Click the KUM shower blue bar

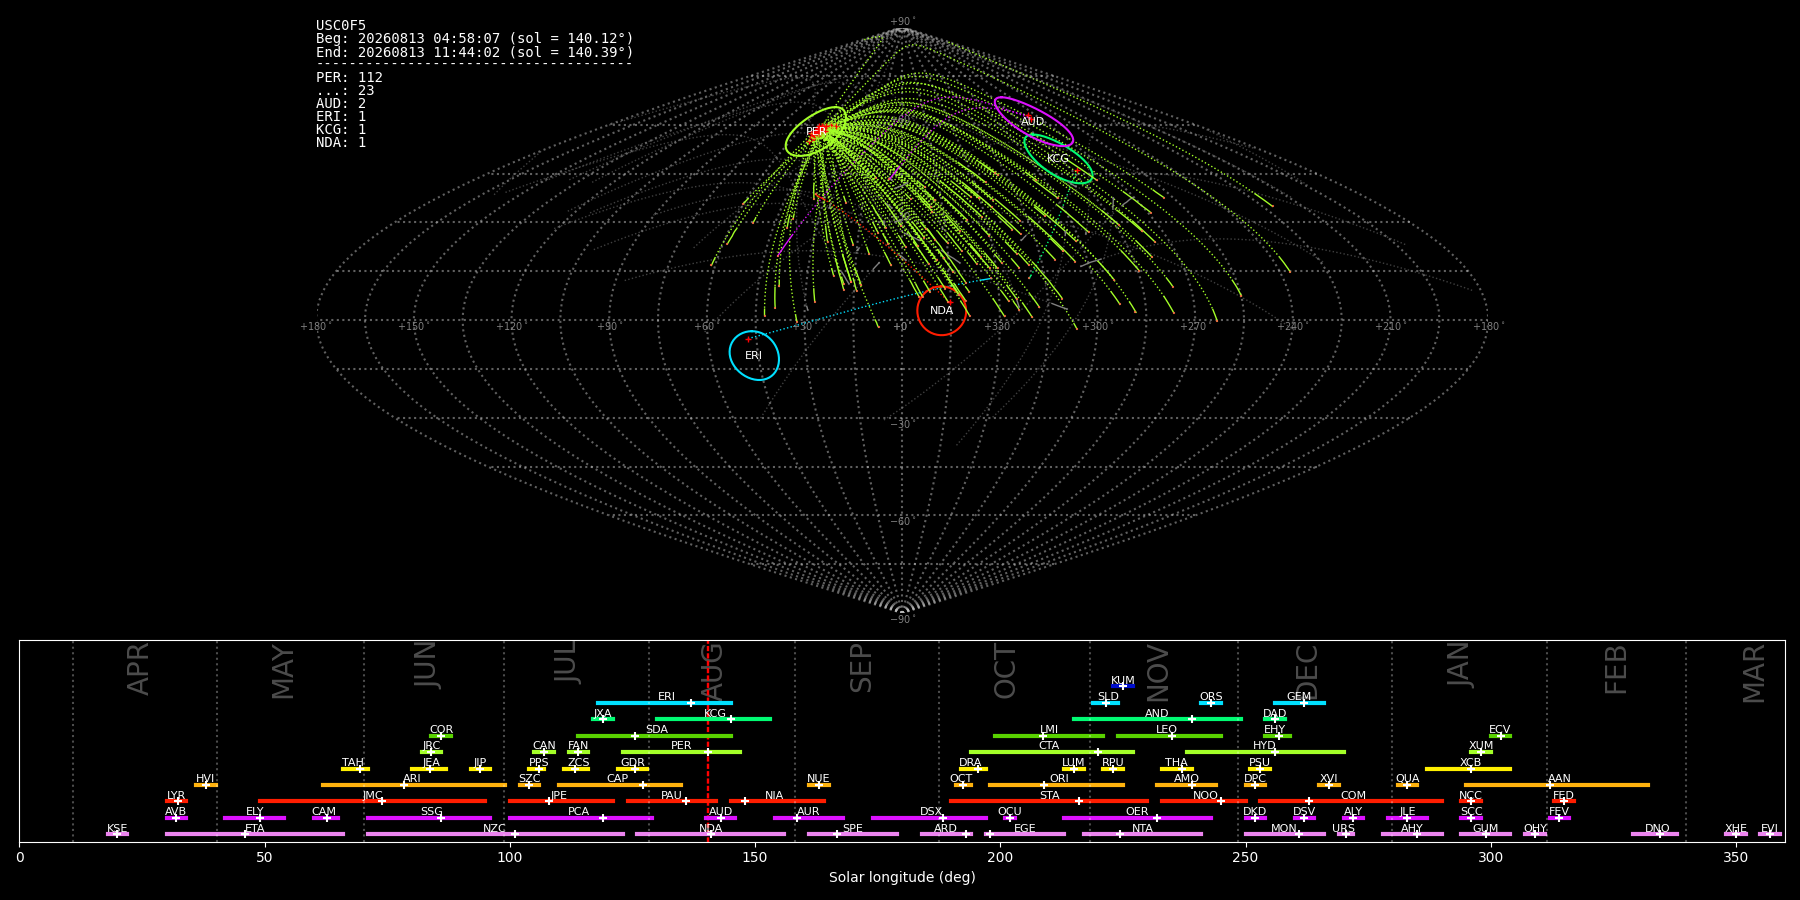1123,686
